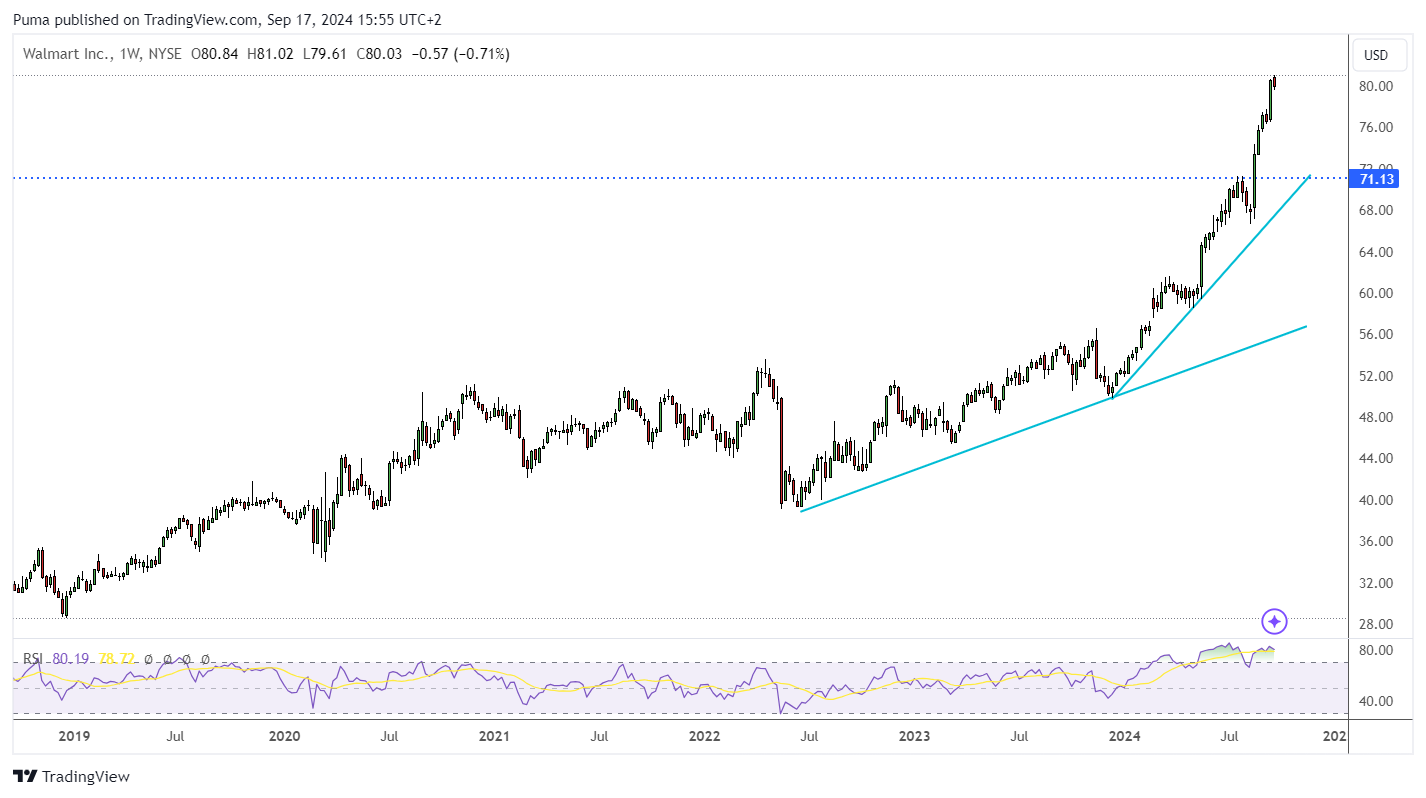The height and width of the screenshot is (798, 1426).
Task: Click the 2022 label on time axis
Action: 705,737
